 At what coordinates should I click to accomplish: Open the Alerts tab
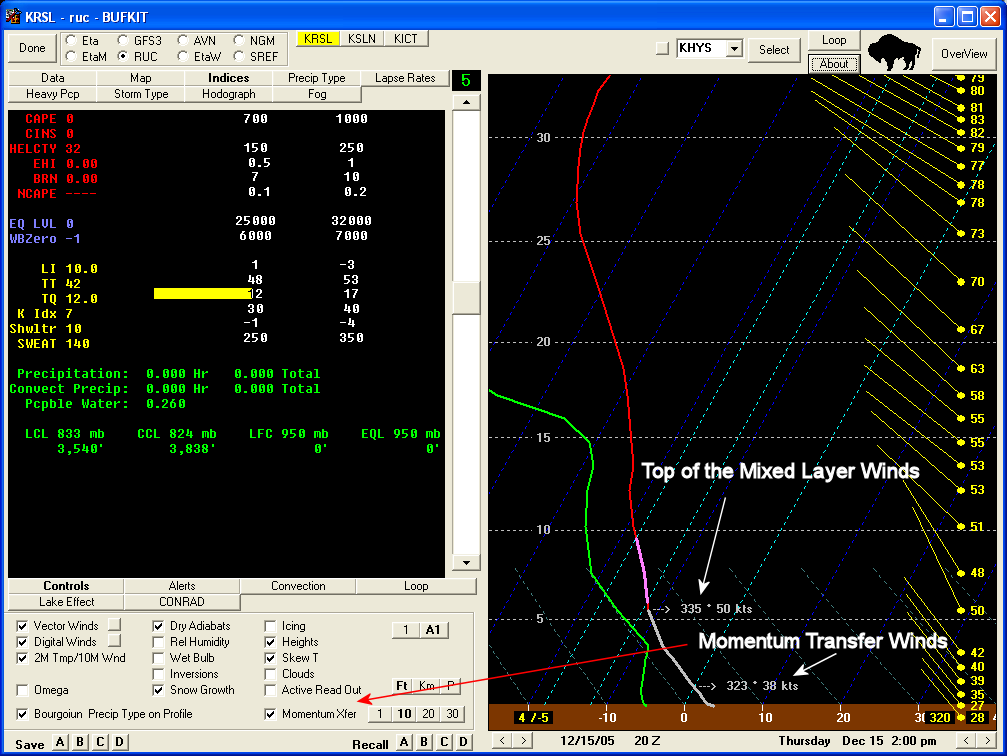182,586
